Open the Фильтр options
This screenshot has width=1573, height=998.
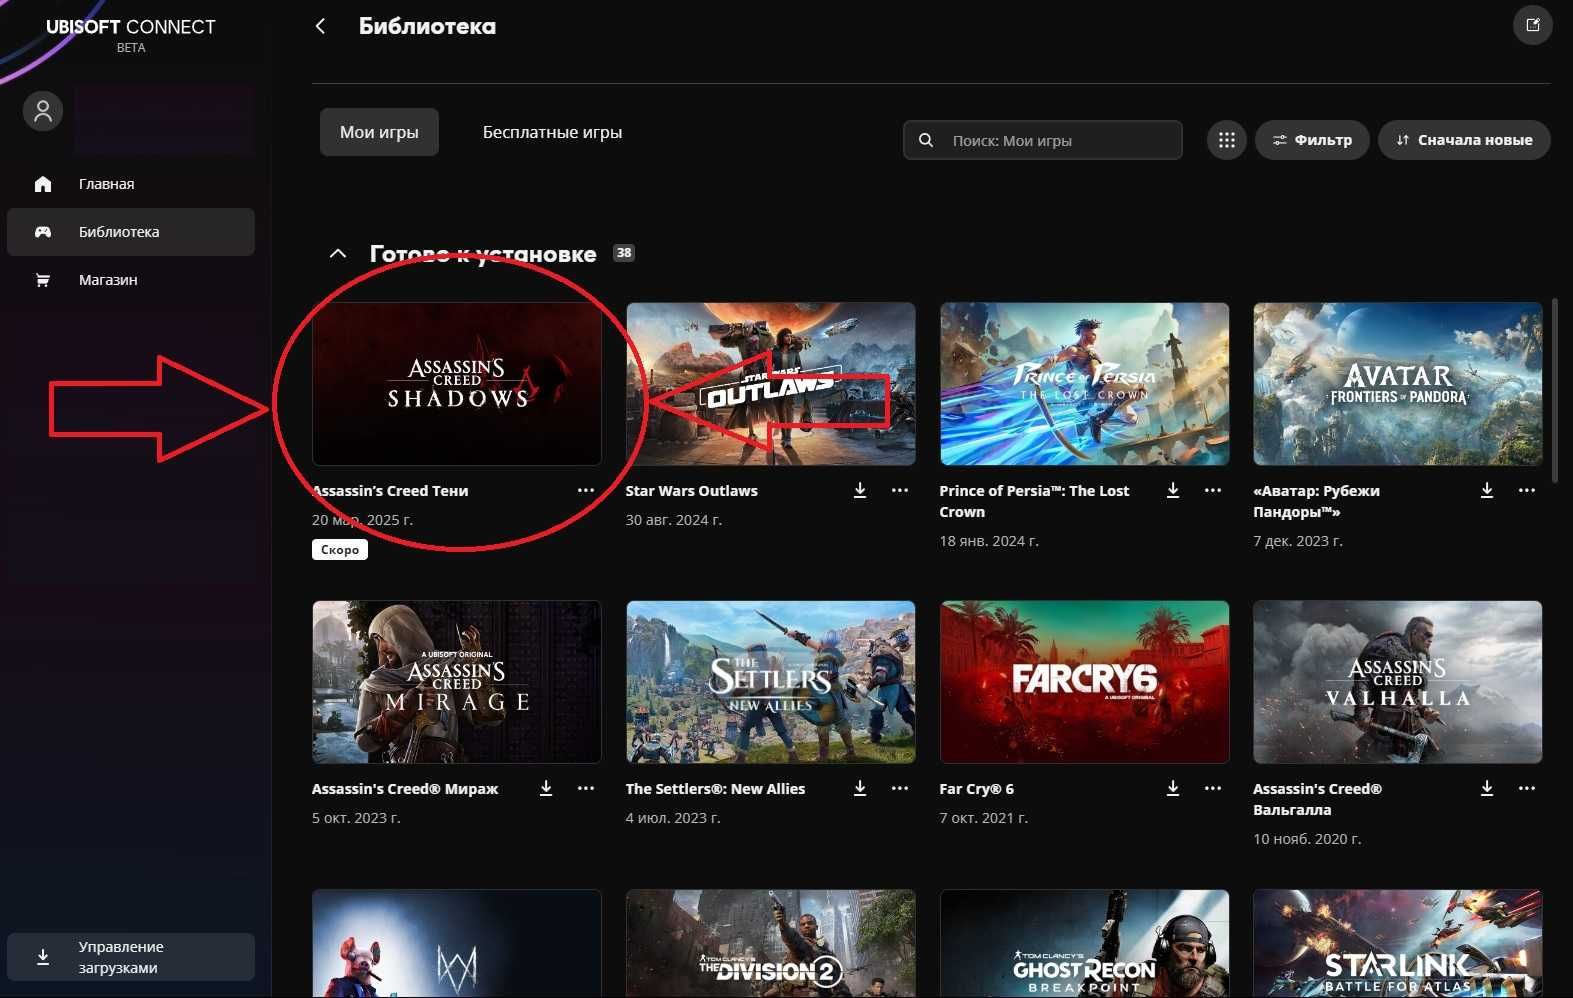pos(1312,140)
